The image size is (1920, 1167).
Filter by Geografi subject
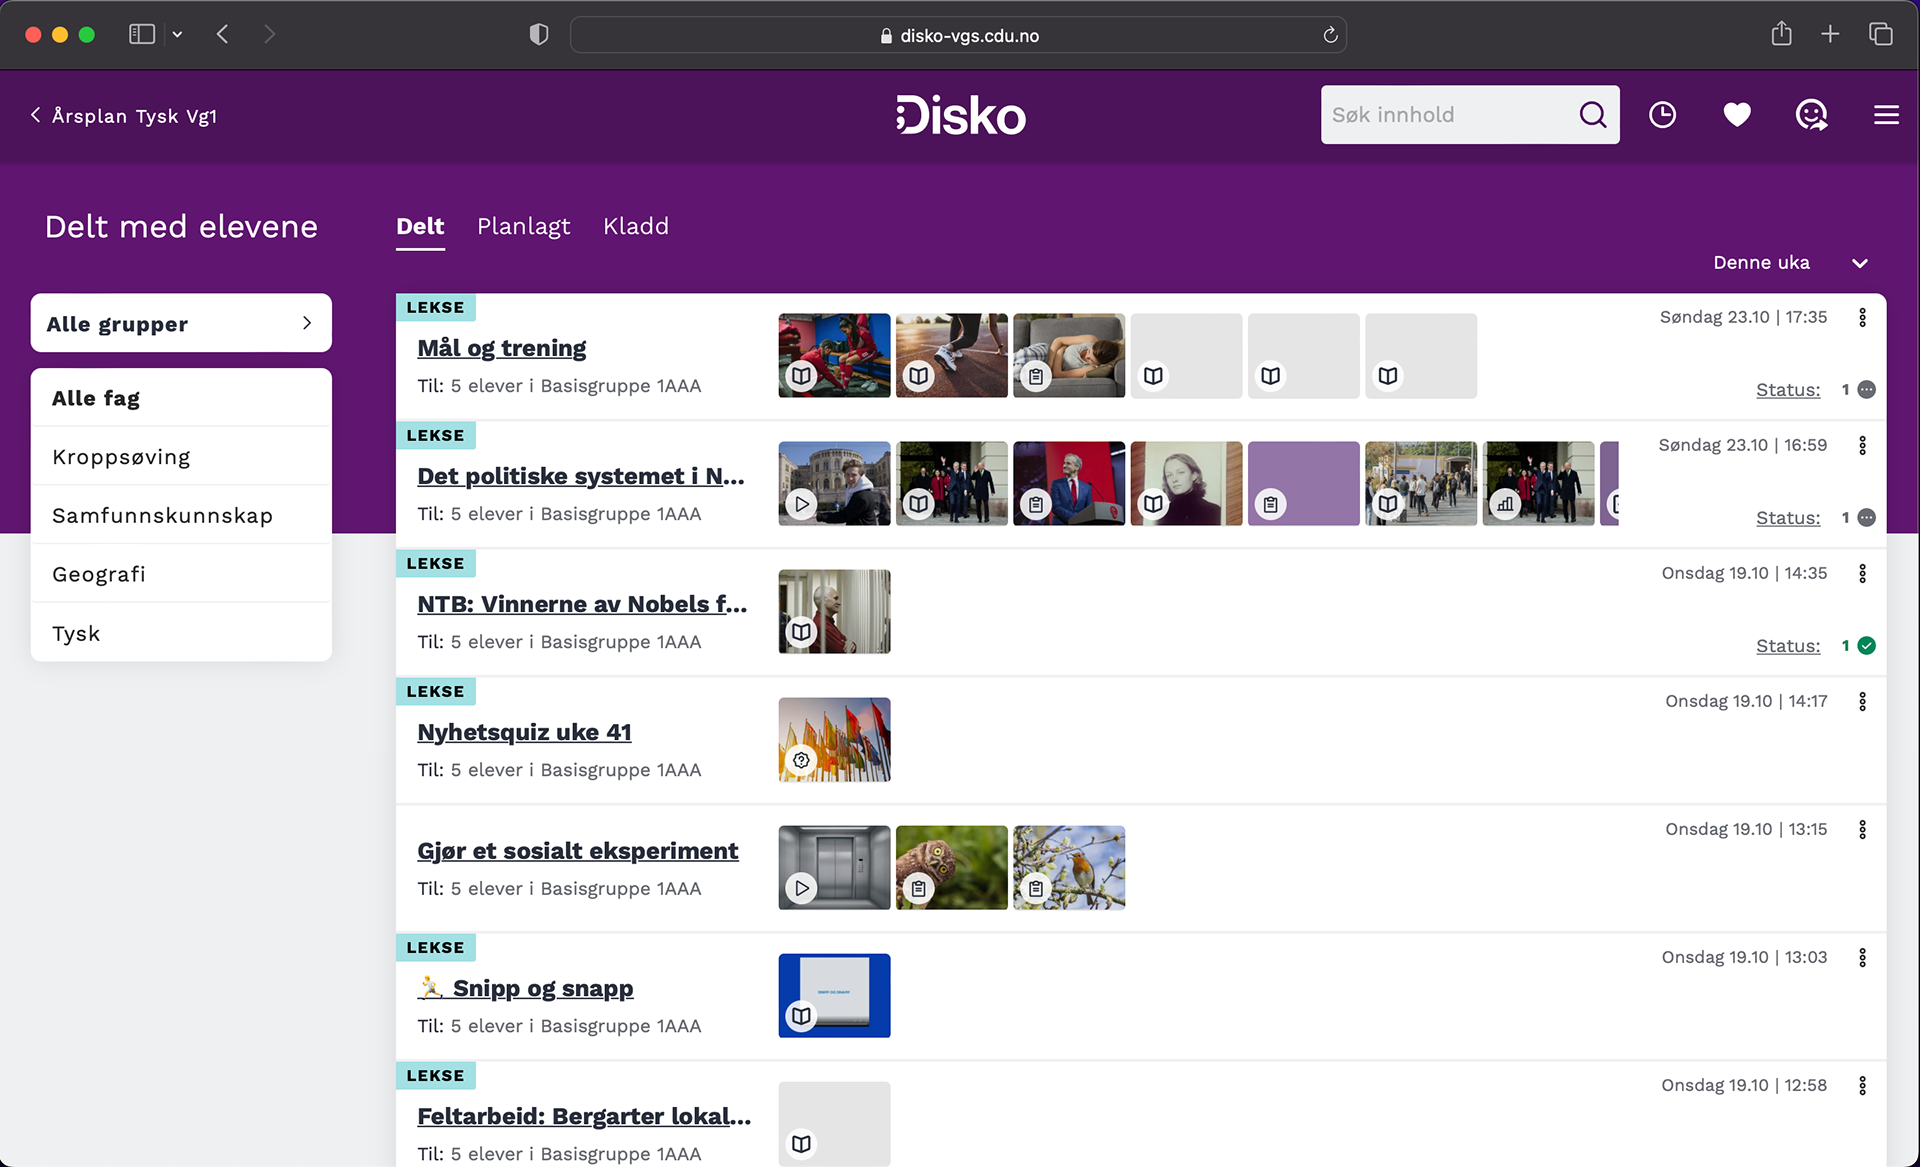(x=181, y=574)
